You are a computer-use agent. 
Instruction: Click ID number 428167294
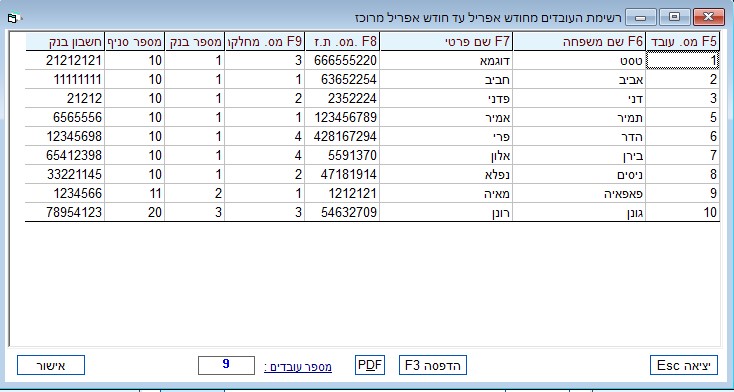[x=342, y=136]
